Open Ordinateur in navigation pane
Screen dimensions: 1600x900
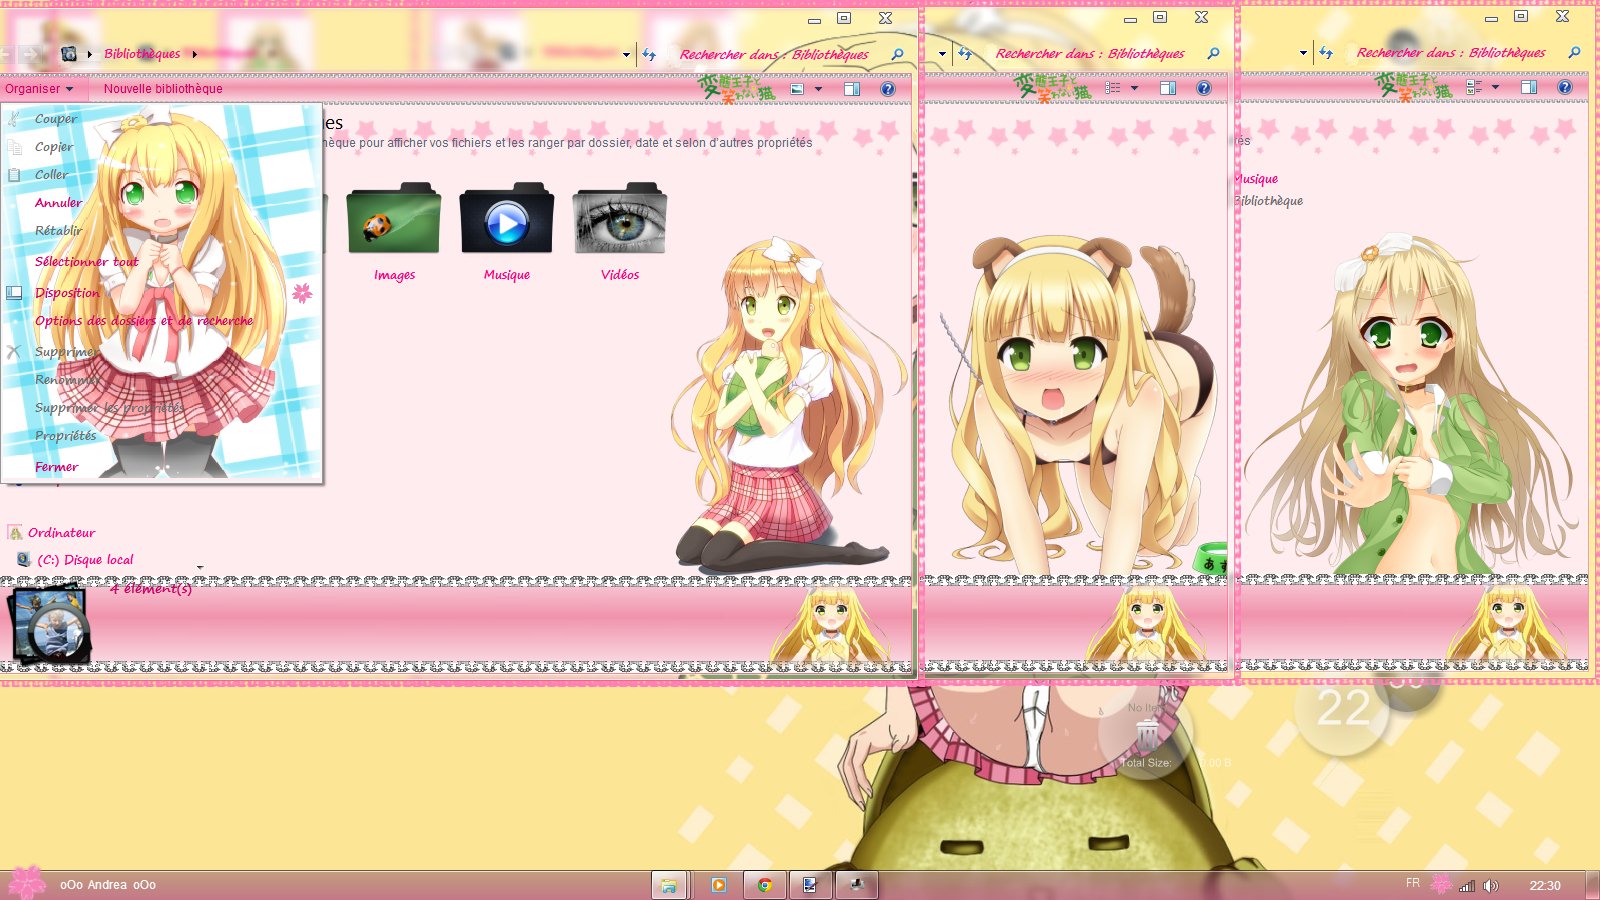[61, 533]
